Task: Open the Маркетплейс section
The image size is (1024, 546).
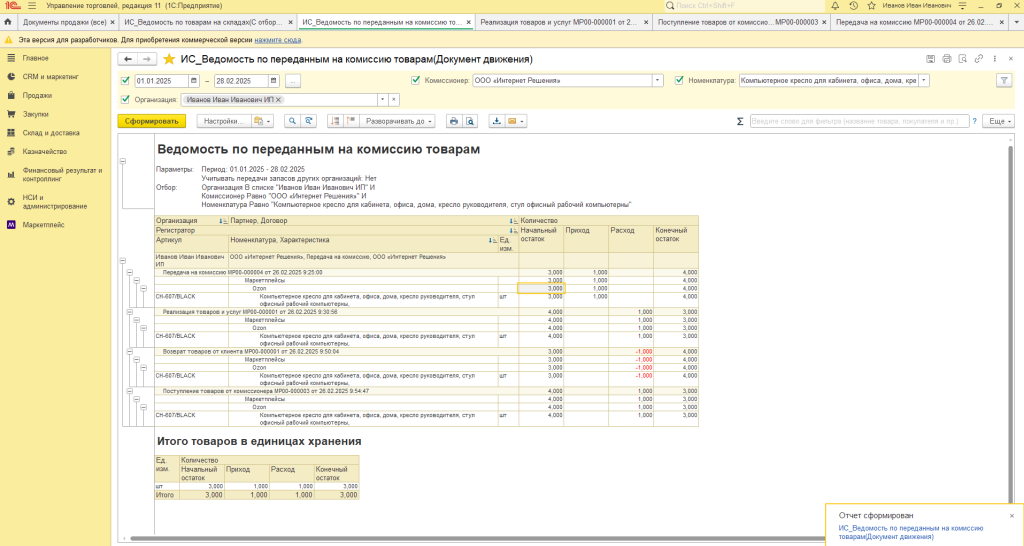Action: pos(43,225)
